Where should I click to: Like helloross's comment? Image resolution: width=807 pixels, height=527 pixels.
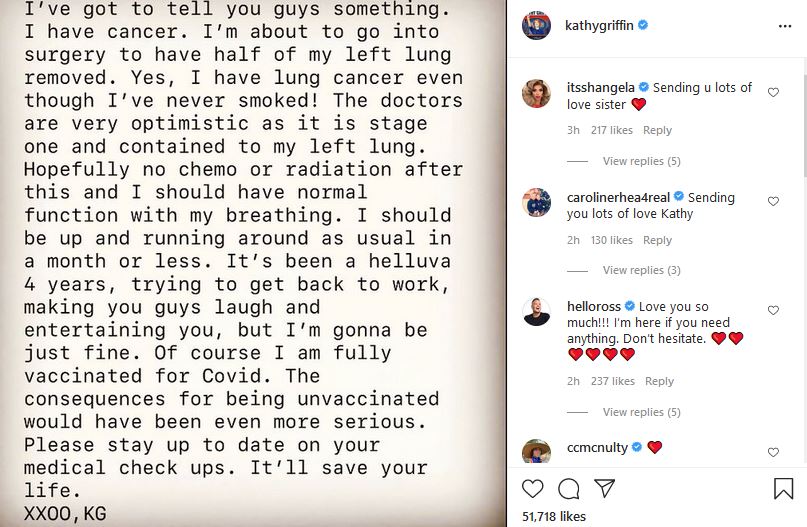(773, 310)
